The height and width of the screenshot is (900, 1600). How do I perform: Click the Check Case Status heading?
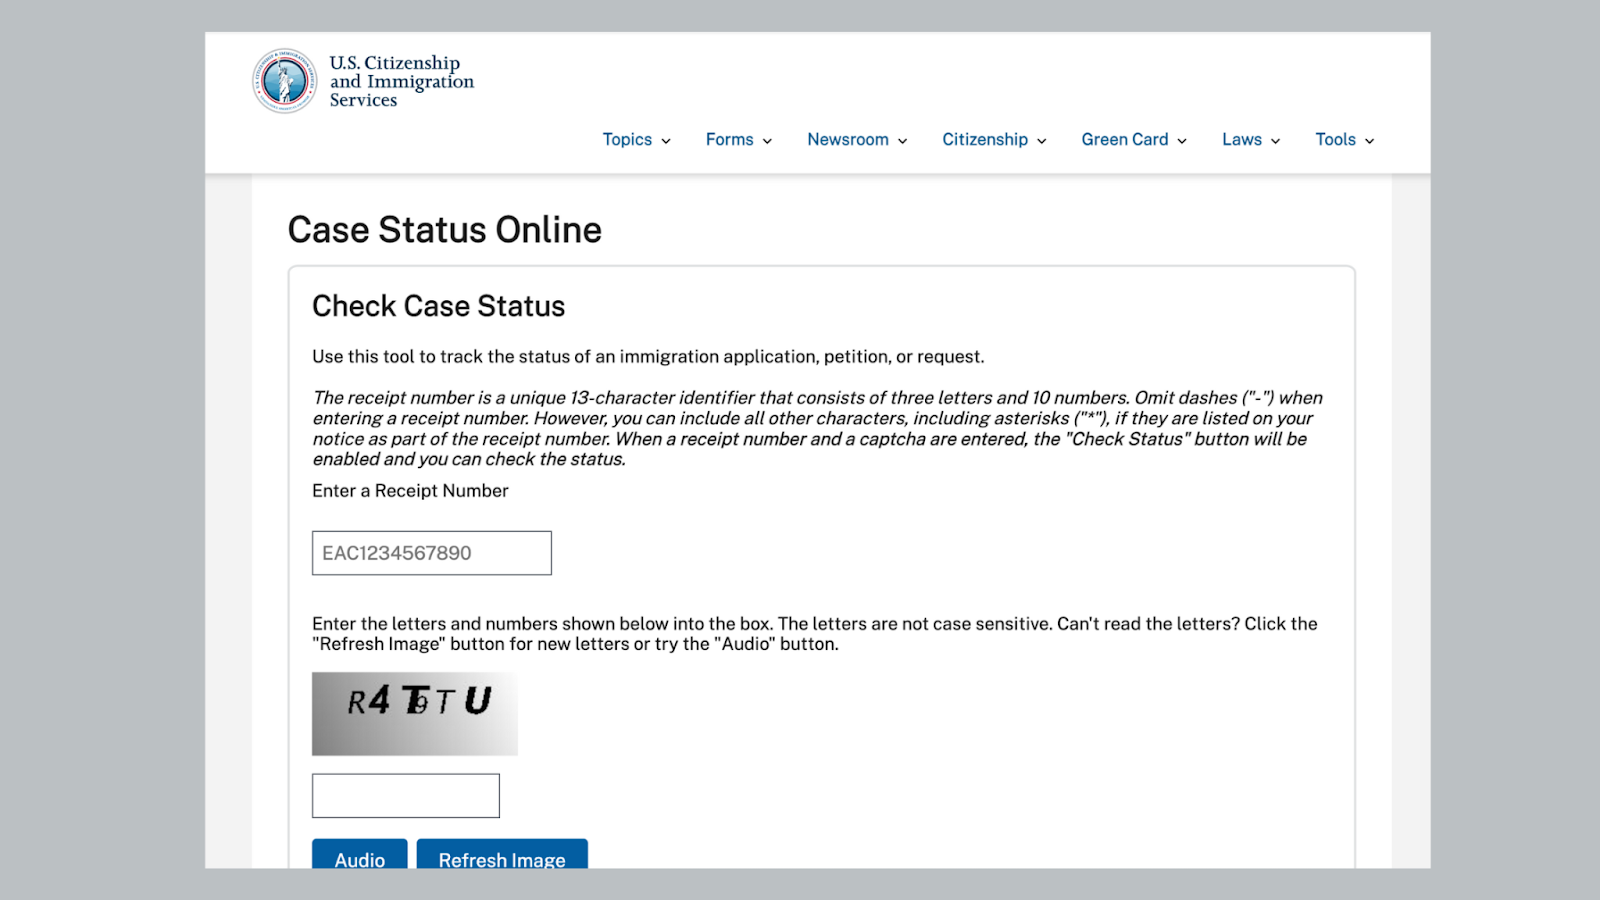pos(439,306)
